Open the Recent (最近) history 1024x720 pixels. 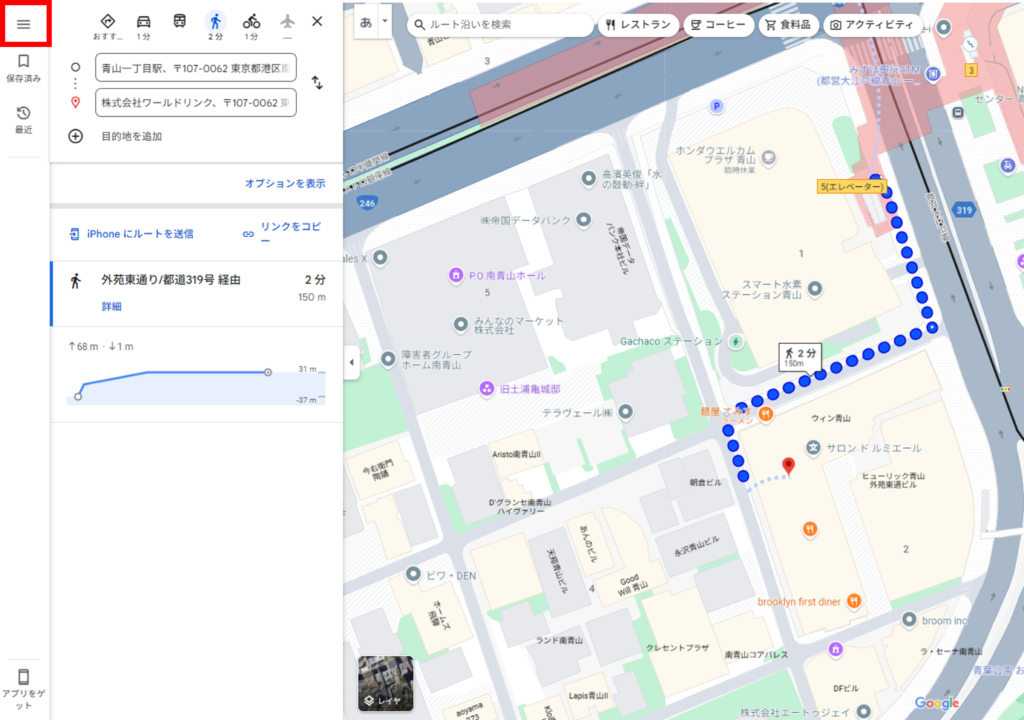pos(24,120)
